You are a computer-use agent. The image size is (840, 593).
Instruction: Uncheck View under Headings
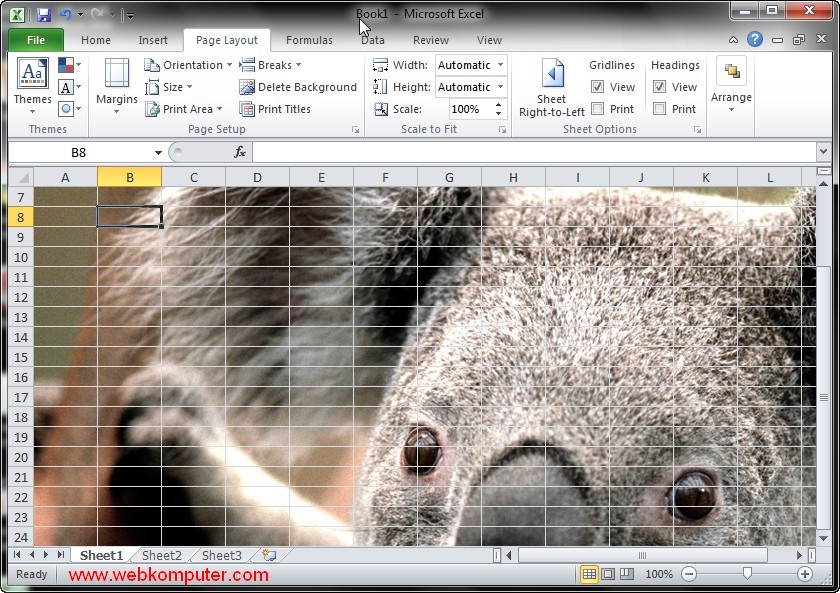(660, 87)
